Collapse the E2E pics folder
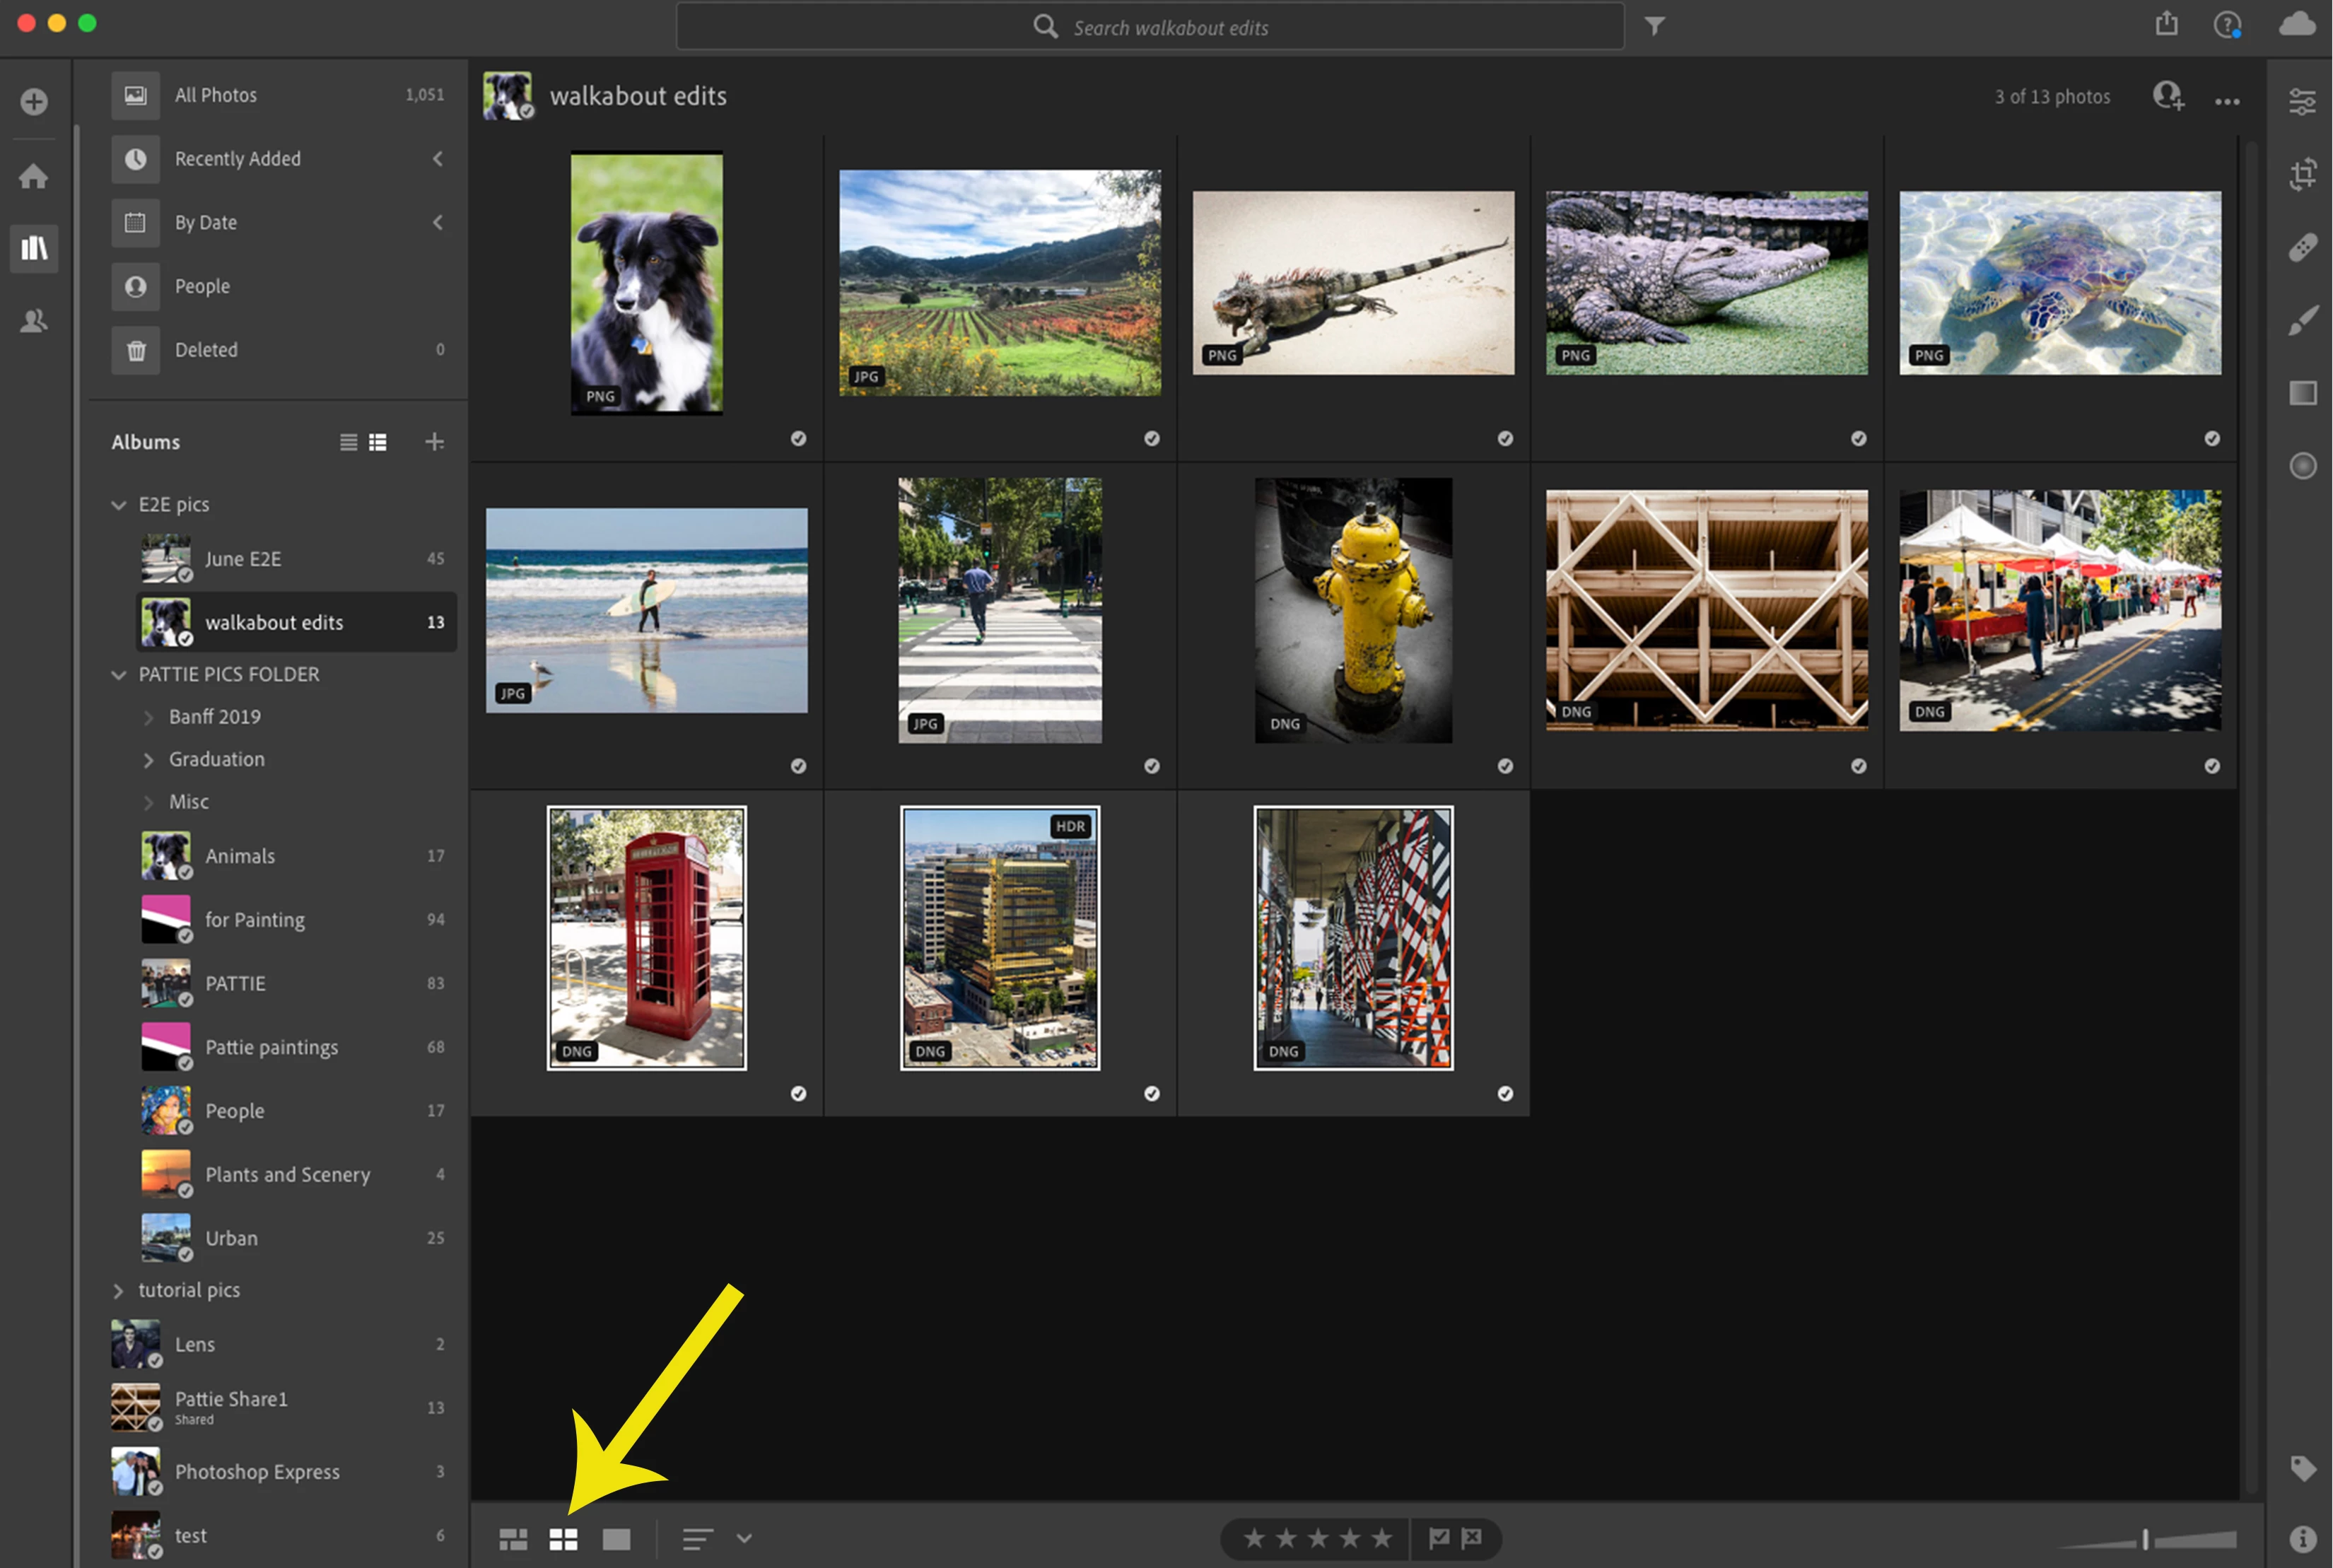The image size is (2333, 1568). pyautogui.click(x=119, y=505)
